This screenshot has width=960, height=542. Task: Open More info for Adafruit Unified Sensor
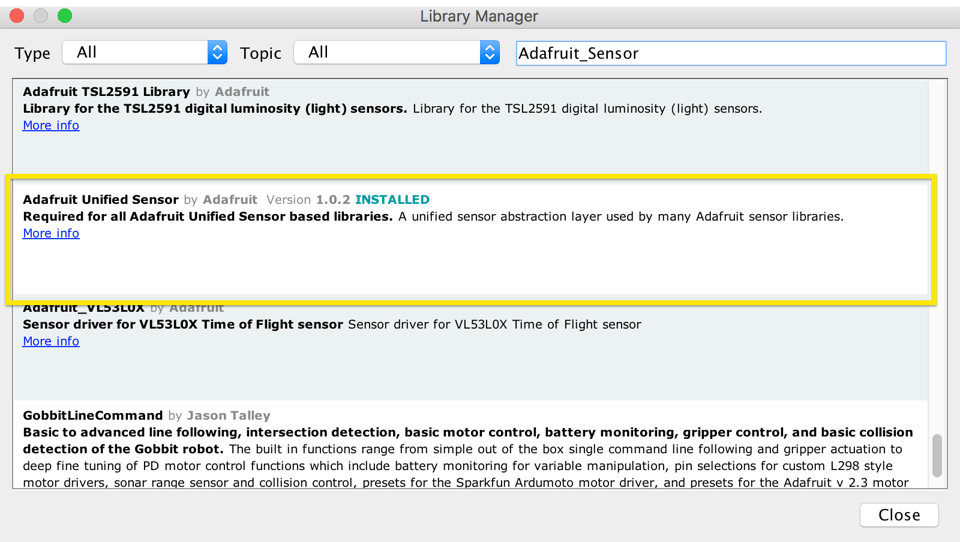pos(51,234)
